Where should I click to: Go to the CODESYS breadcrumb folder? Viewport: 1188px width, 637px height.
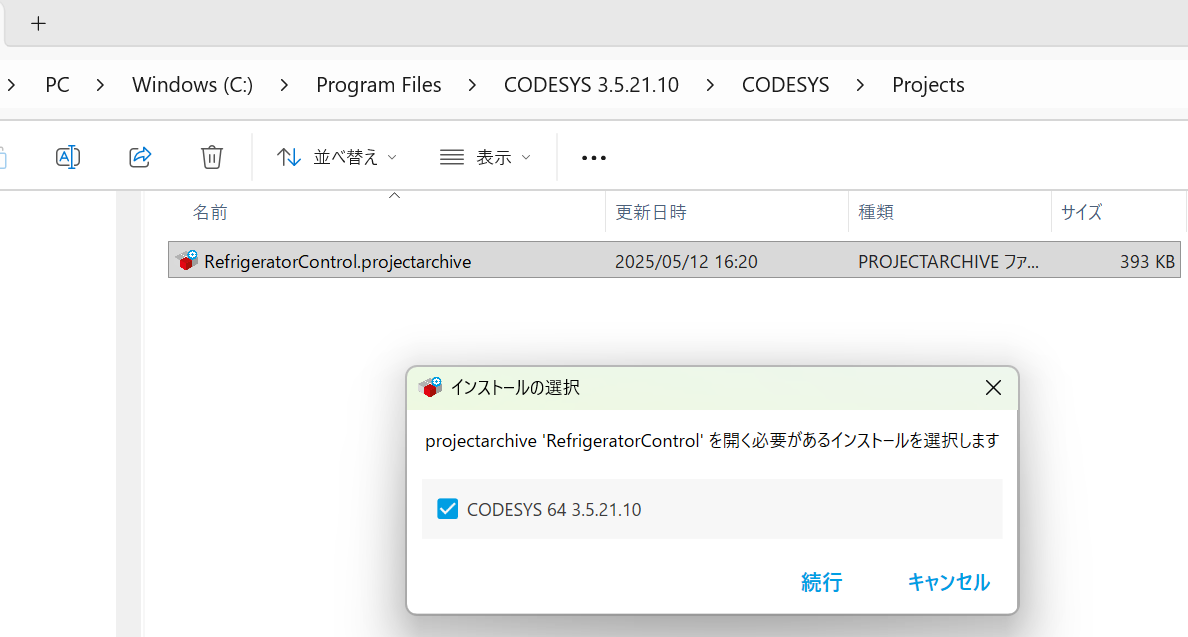coord(786,85)
